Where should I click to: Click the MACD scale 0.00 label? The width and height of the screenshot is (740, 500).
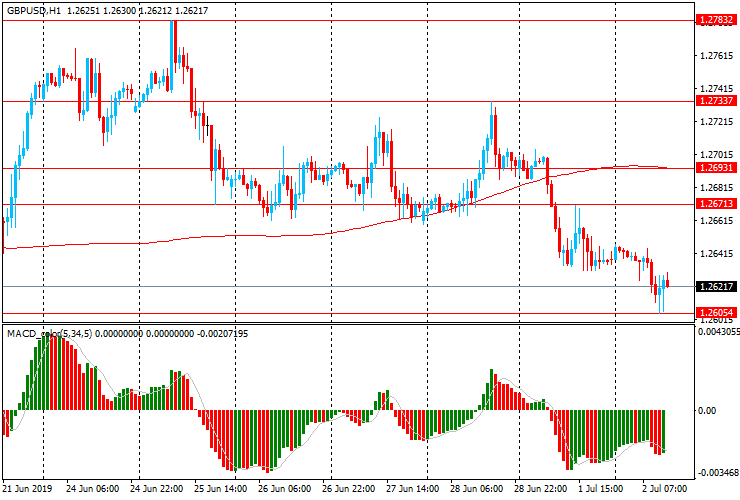pyautogui.click(x=707, y=411)
